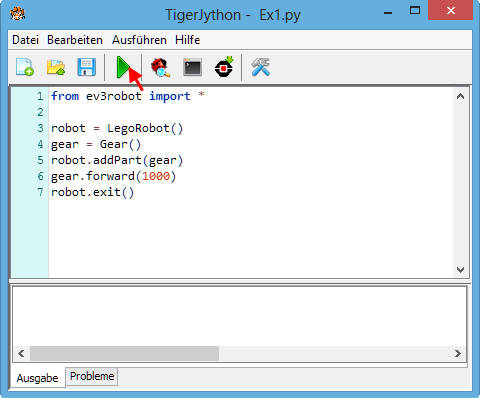480x398 pixels.
Task: Open the Ausführen menu
Action: click(139, 40)
